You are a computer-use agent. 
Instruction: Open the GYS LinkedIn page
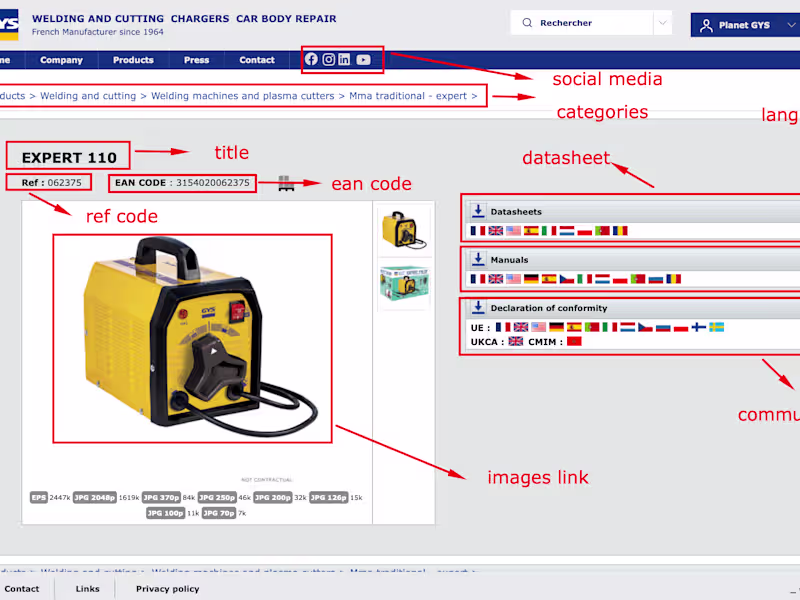344,60
